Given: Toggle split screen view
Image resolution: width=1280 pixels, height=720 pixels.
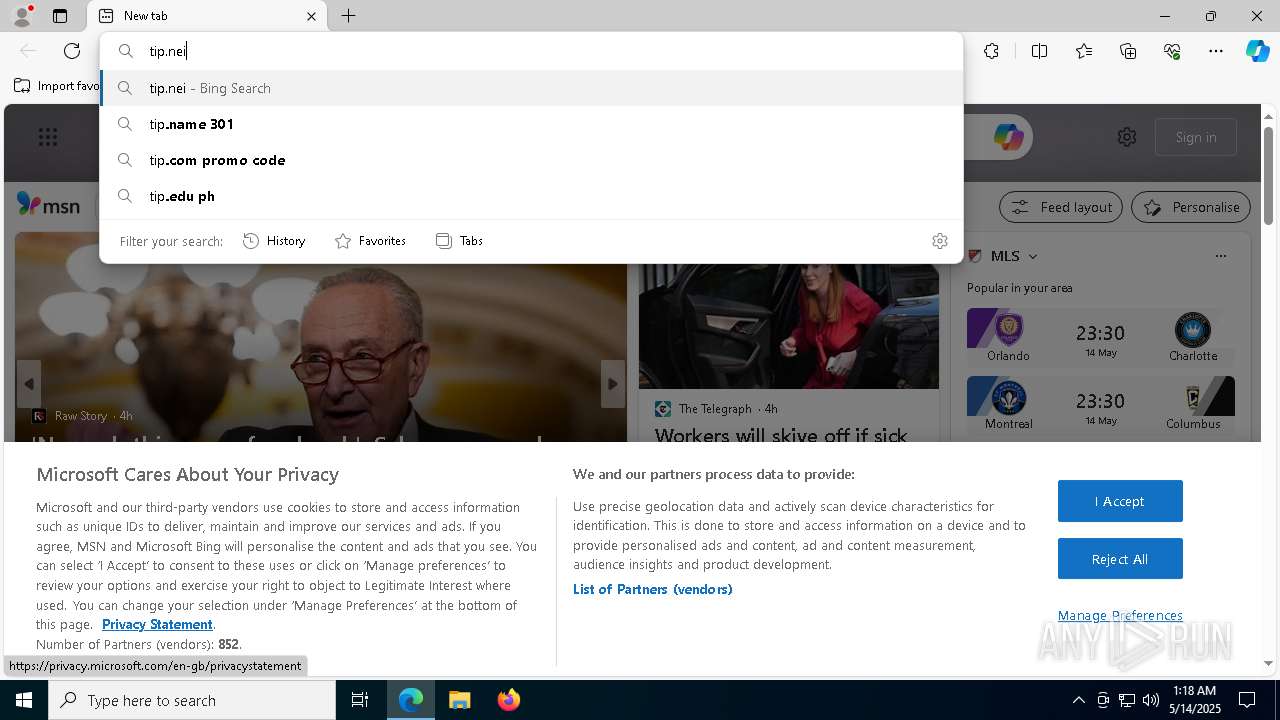Looking at the screenshot, I should click(x=1039, y=51).
